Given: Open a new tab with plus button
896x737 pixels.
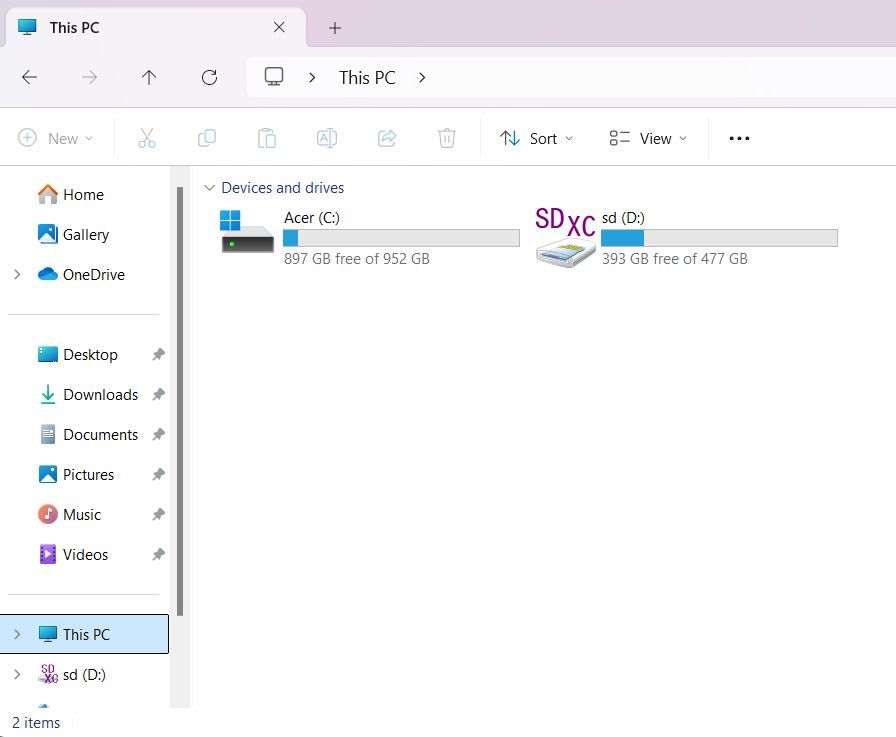Looking at the screenshot, I should point(335,27).
